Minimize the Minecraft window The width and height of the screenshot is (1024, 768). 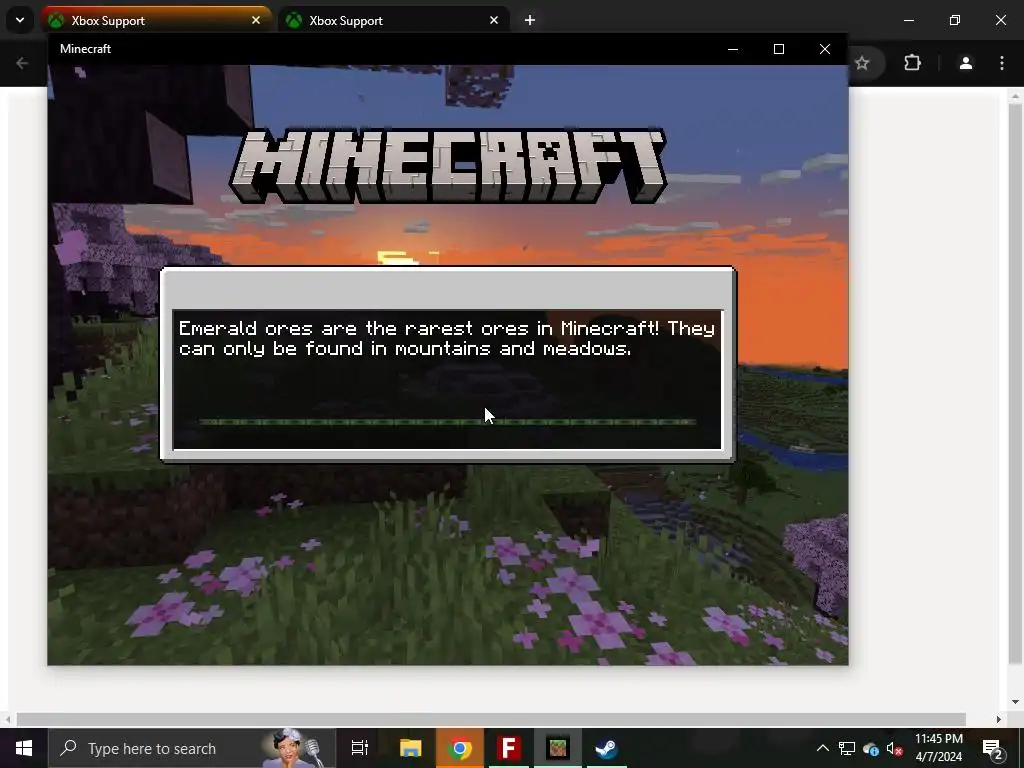pos(733,49)
